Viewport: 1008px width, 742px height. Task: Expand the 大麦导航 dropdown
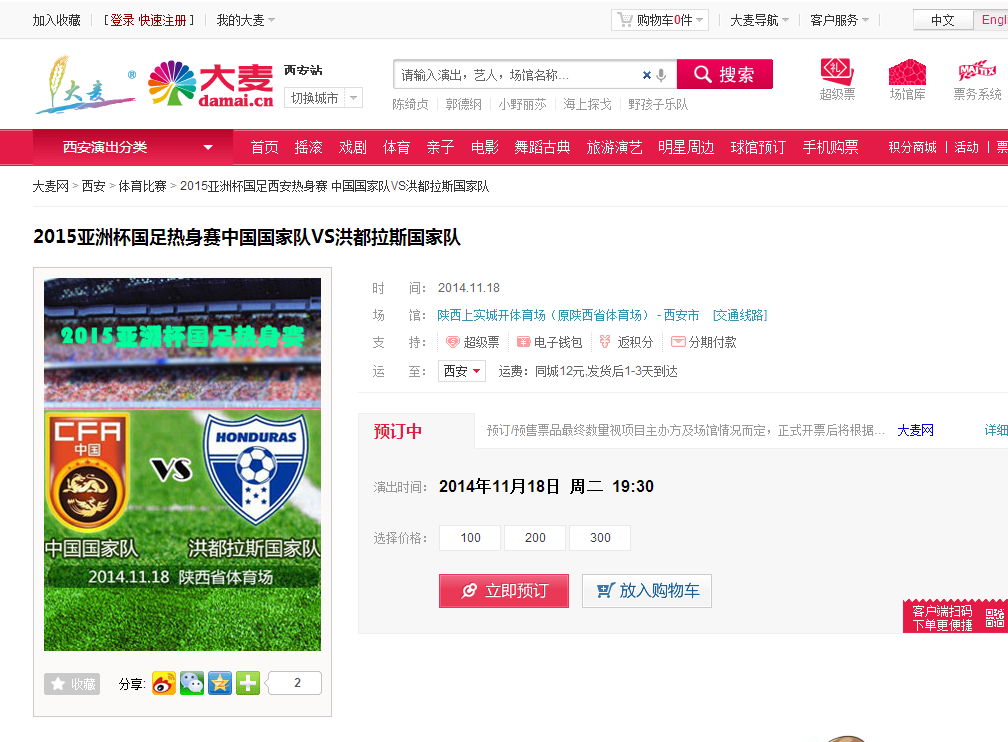tap(759, 21)
